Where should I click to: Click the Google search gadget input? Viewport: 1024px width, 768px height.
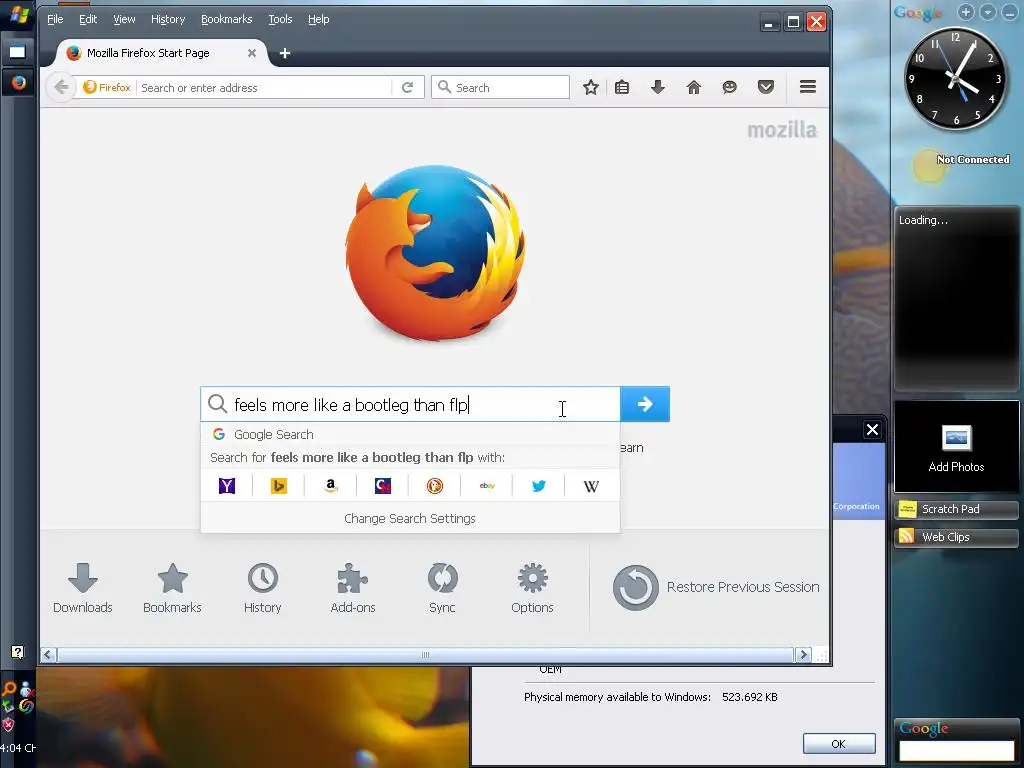coord(956,750)
